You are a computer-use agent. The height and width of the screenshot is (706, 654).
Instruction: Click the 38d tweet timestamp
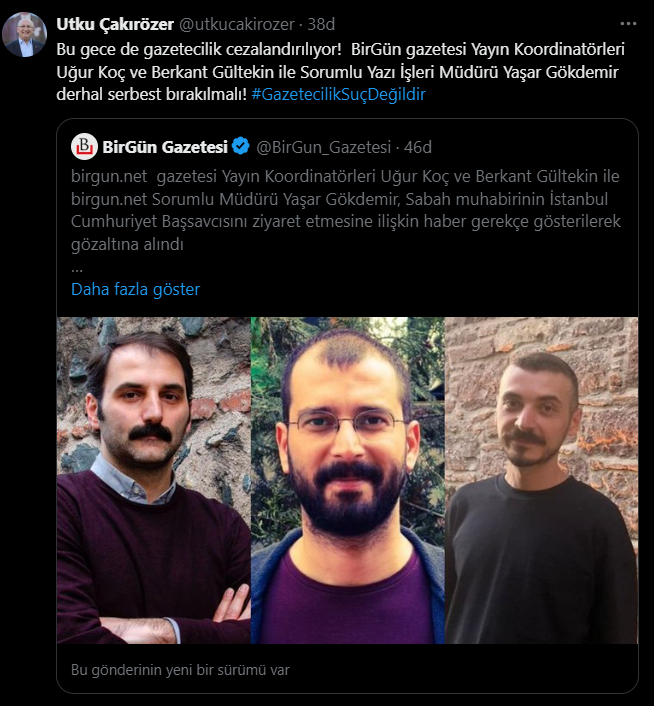coord(321,24)
